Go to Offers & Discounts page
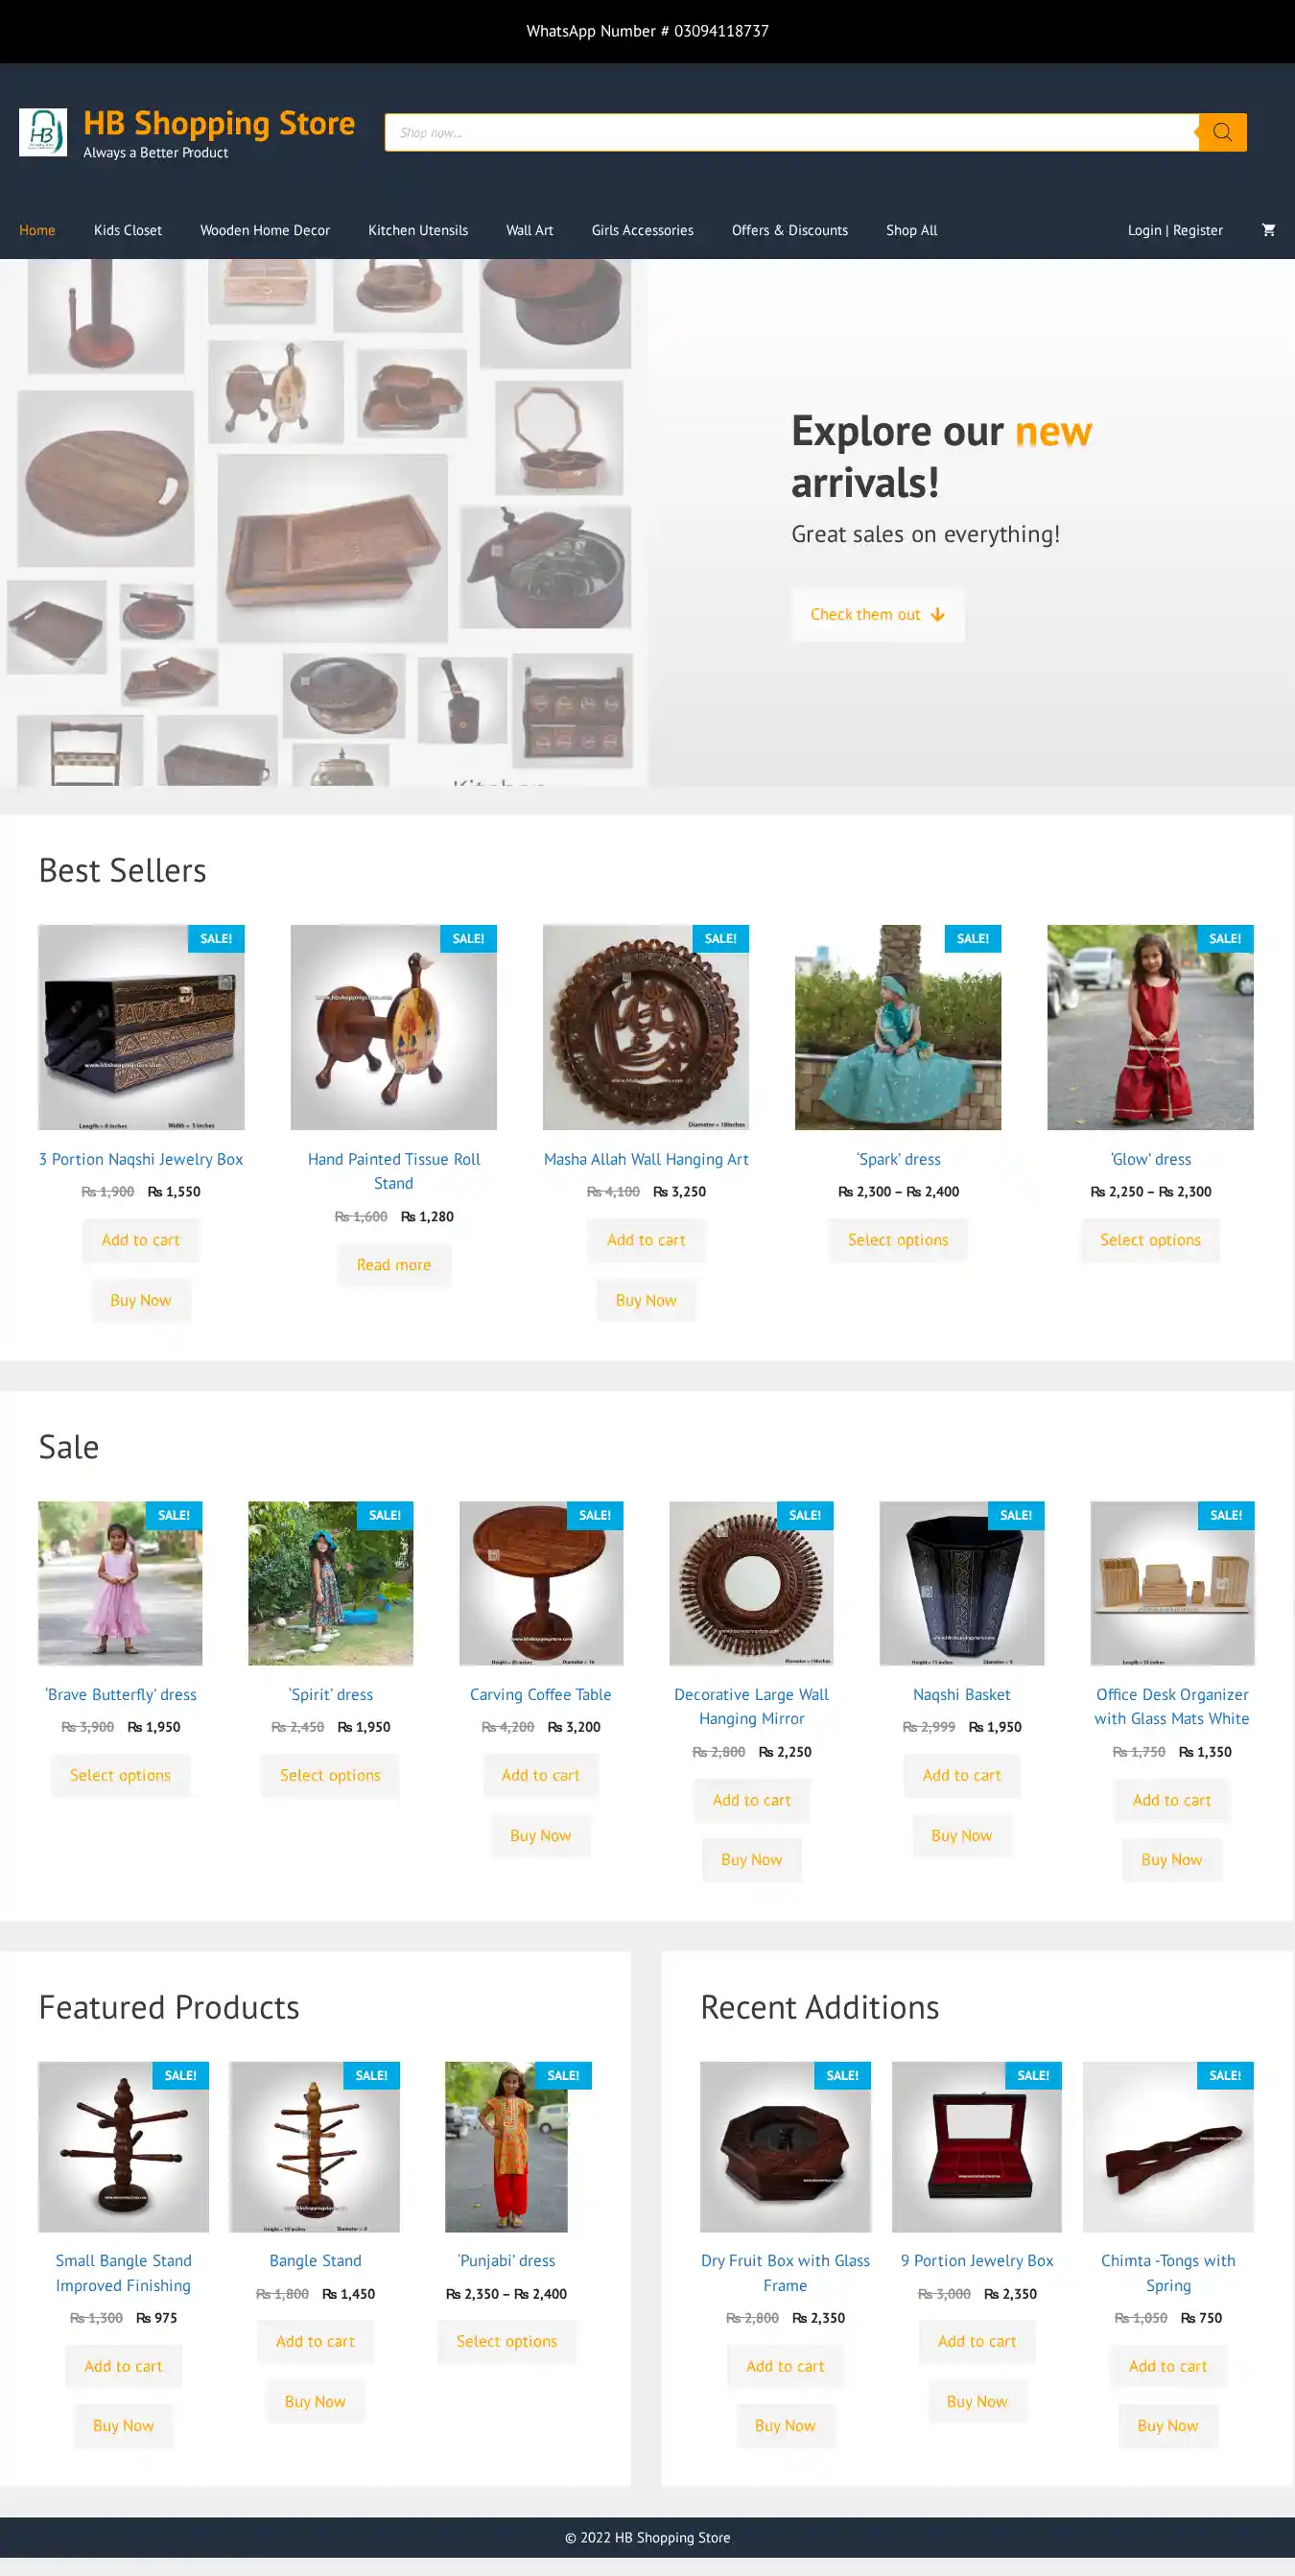The image size is (1295, 2576). (790, 230)
